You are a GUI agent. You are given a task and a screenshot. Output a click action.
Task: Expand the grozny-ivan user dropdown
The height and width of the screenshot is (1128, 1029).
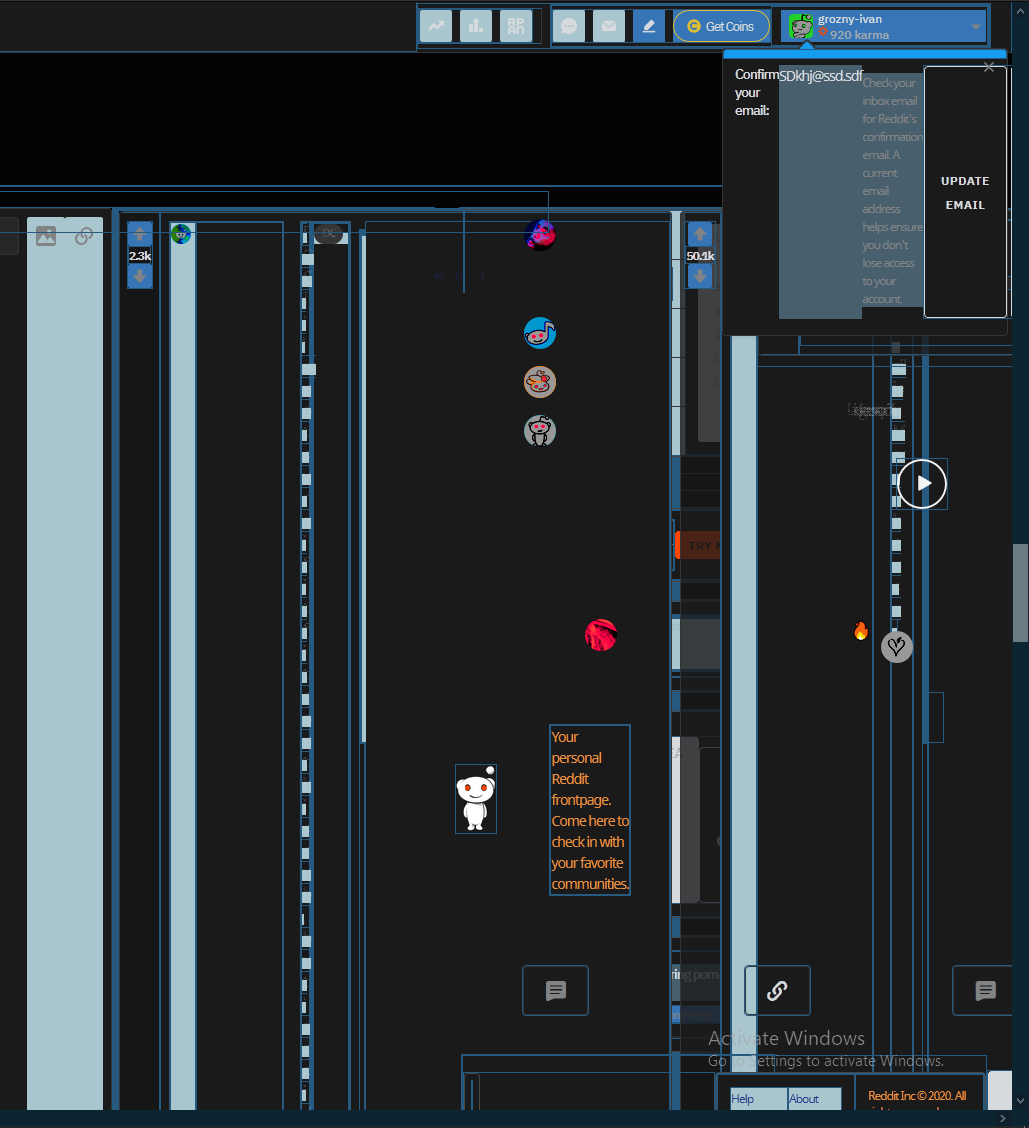point(975,27)
